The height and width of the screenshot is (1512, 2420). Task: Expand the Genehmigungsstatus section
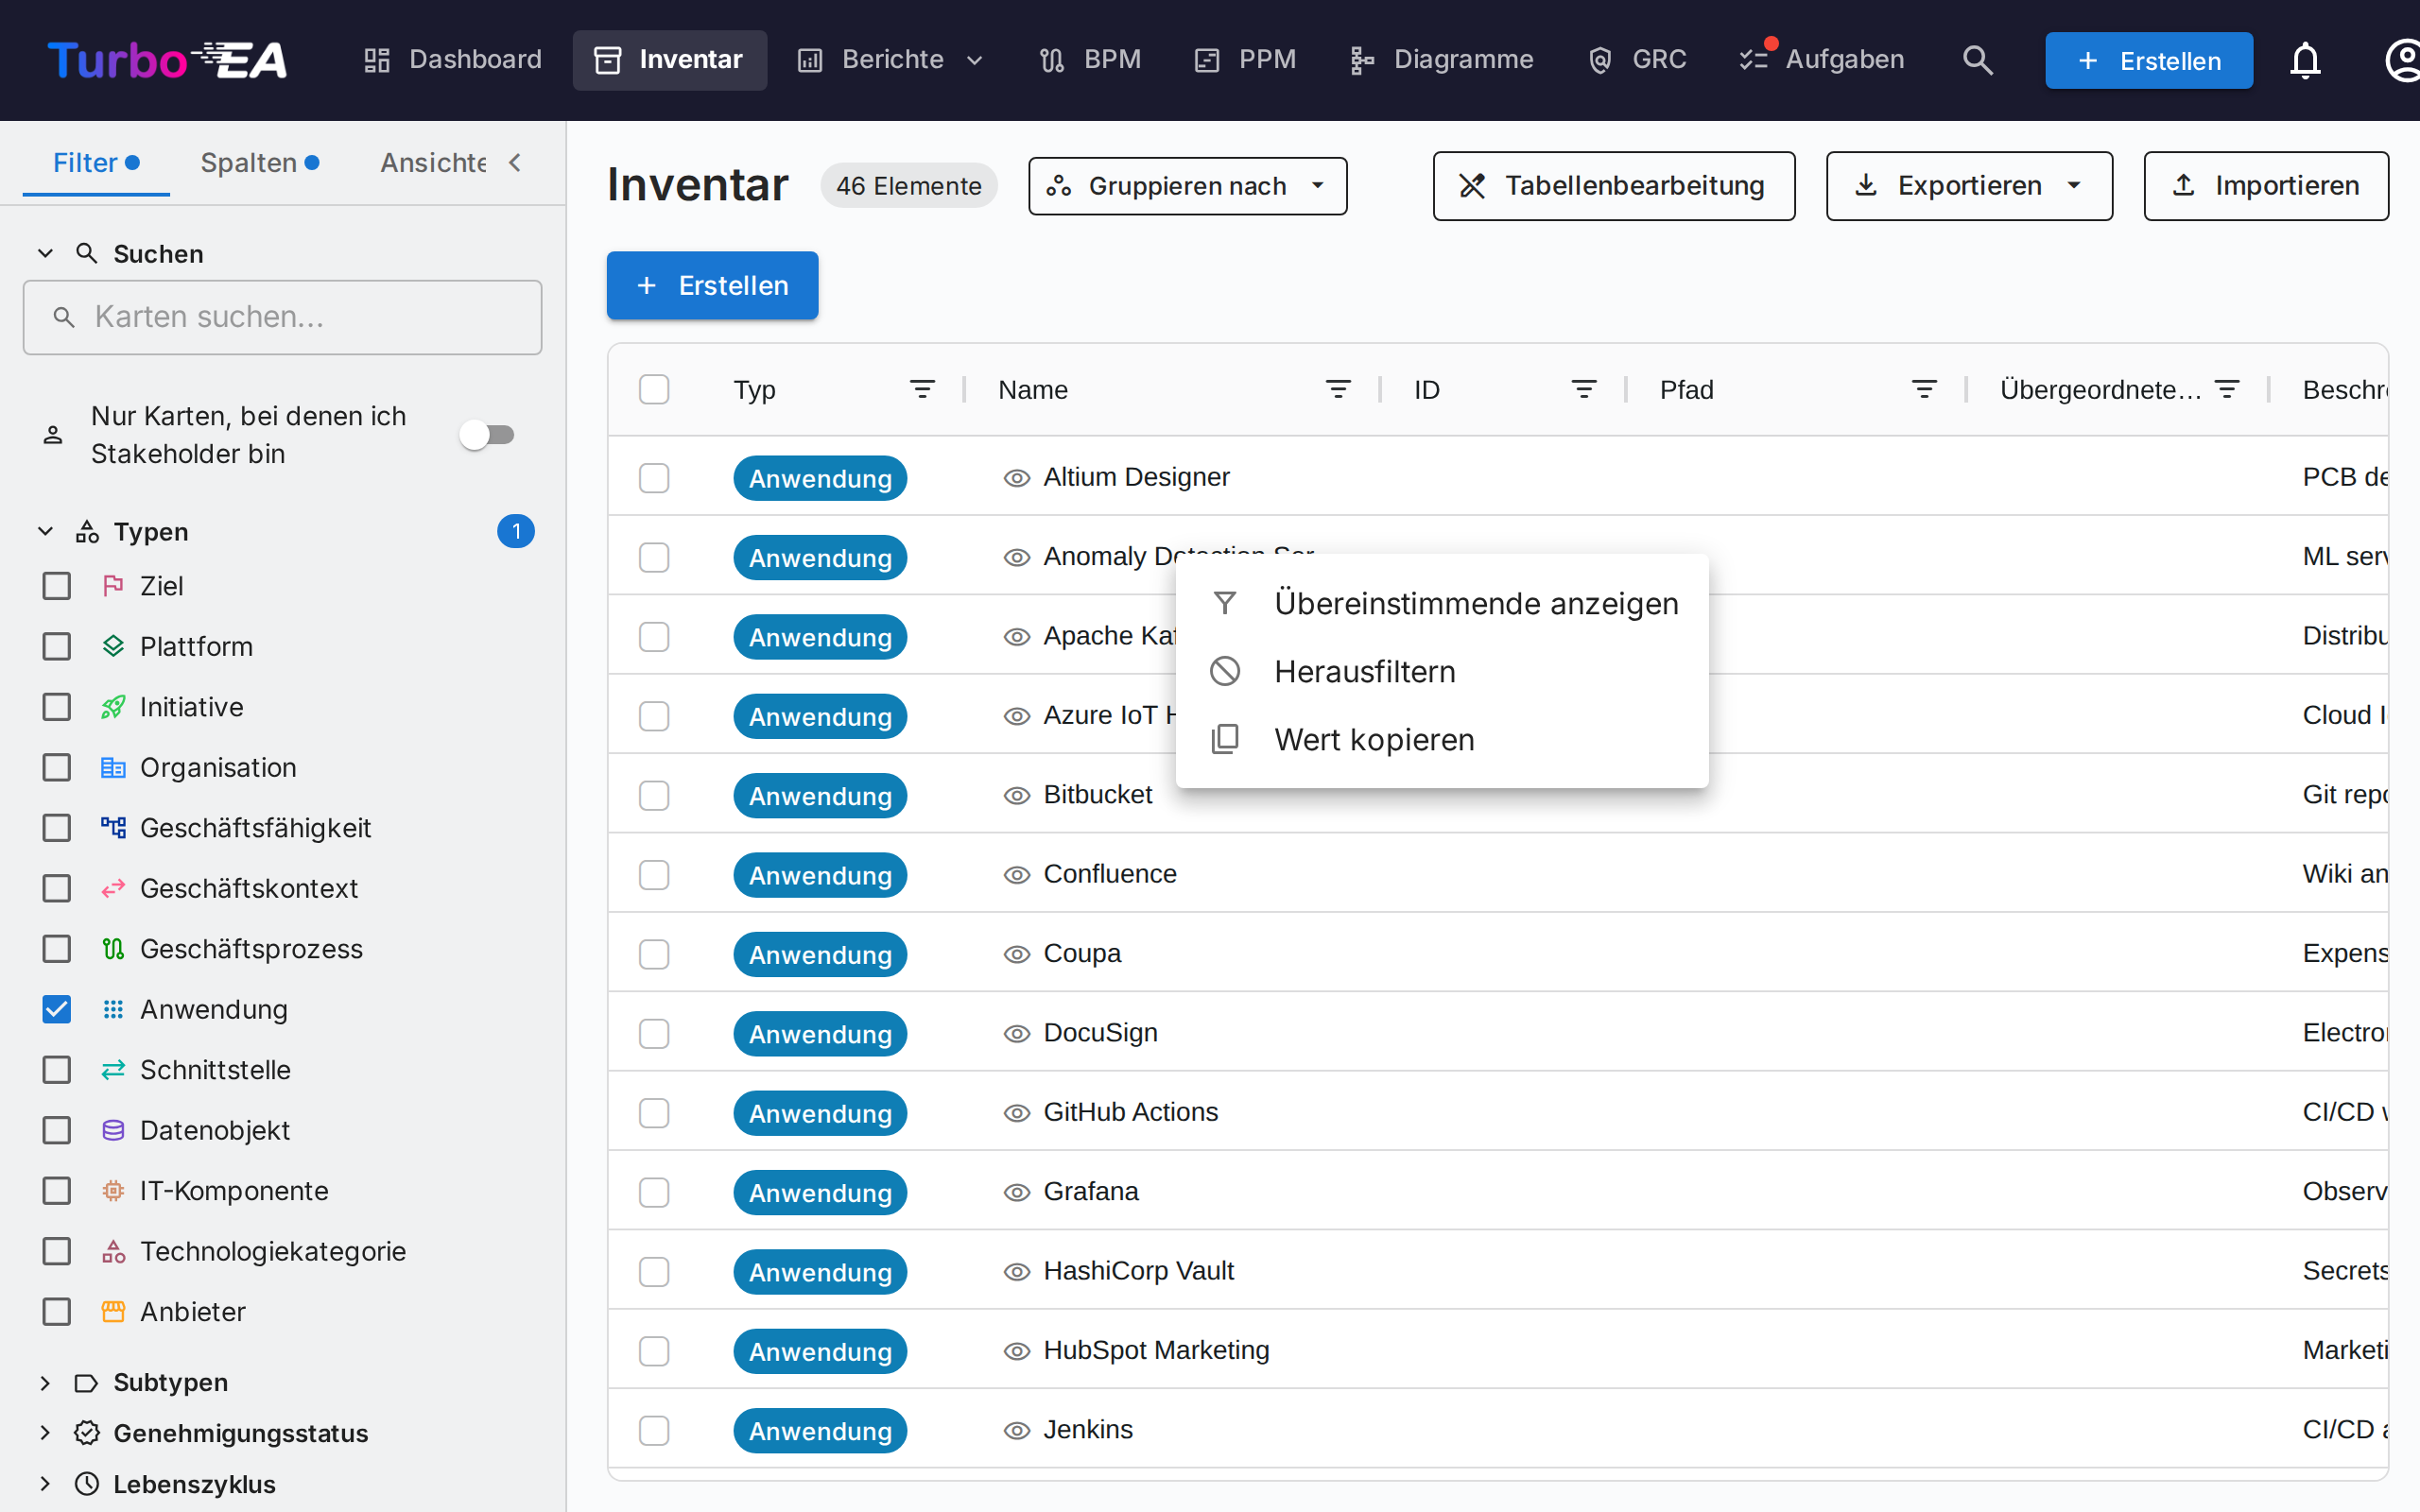coord(45,1433)
